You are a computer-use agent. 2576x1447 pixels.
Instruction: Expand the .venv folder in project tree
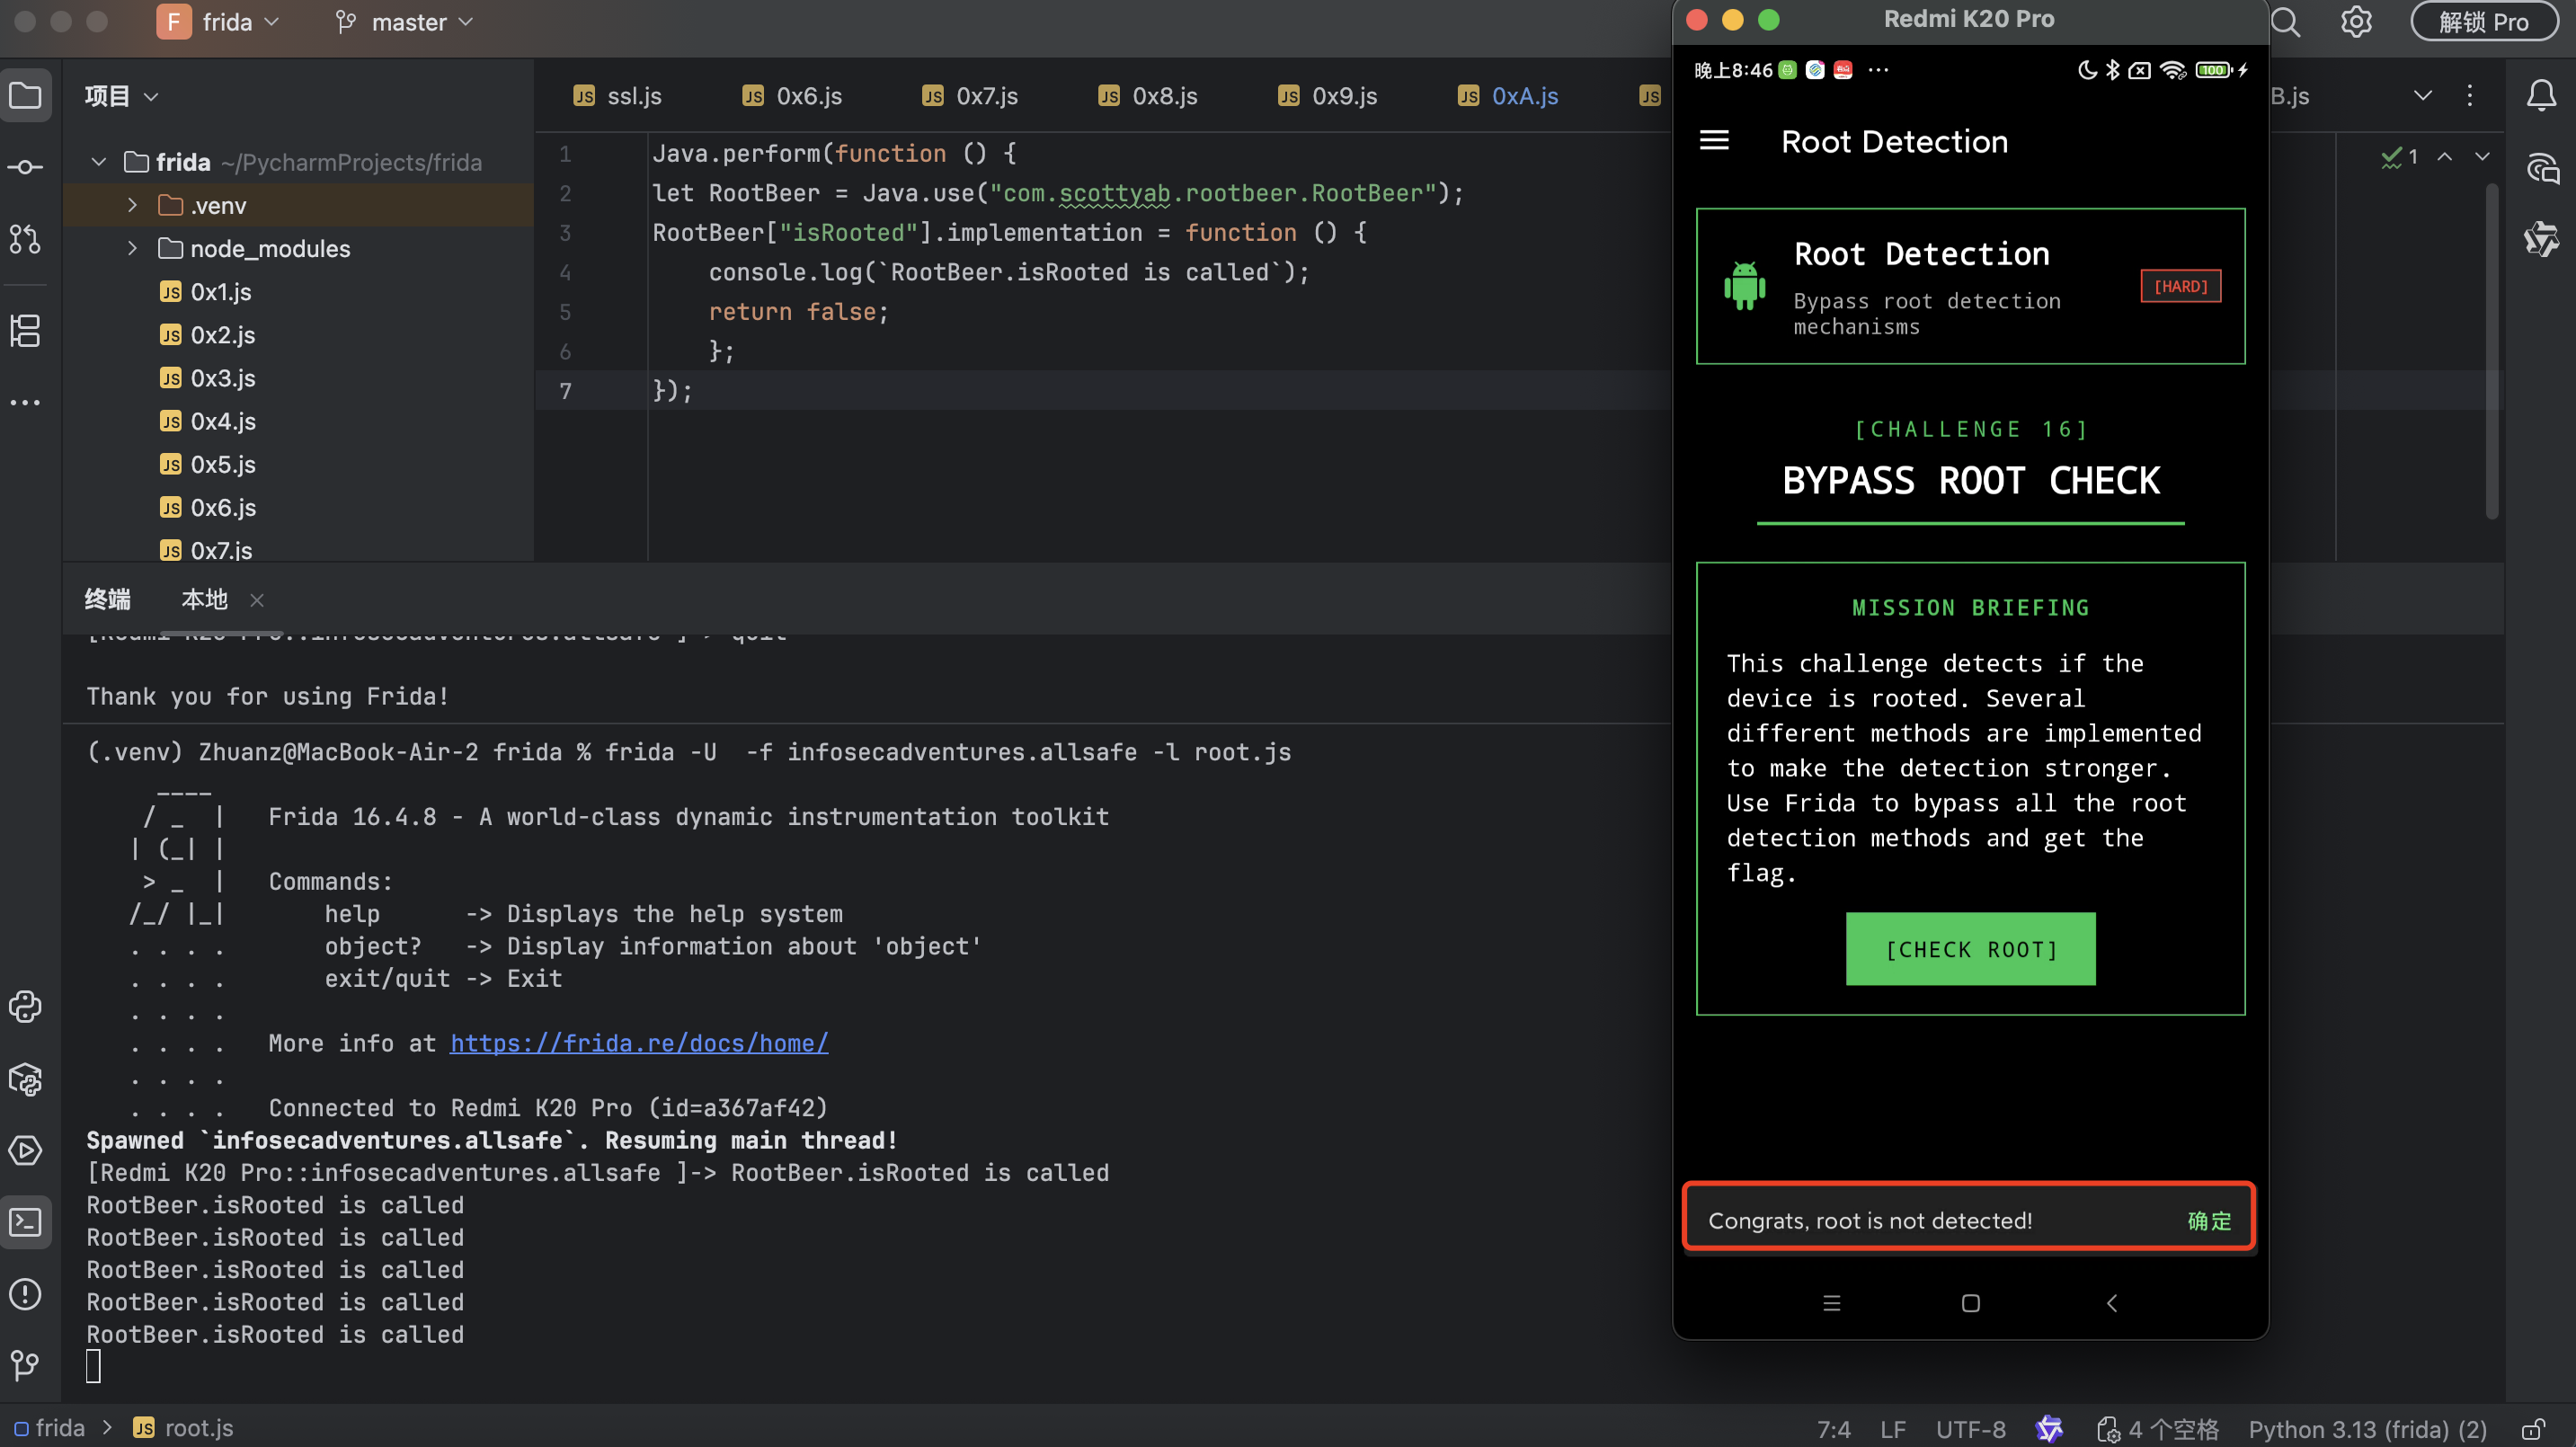pos(132,205)
